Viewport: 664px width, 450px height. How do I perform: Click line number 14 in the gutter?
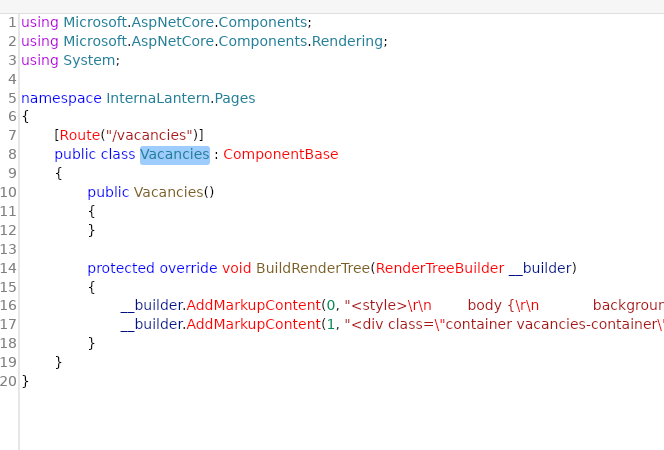(9, 268)
